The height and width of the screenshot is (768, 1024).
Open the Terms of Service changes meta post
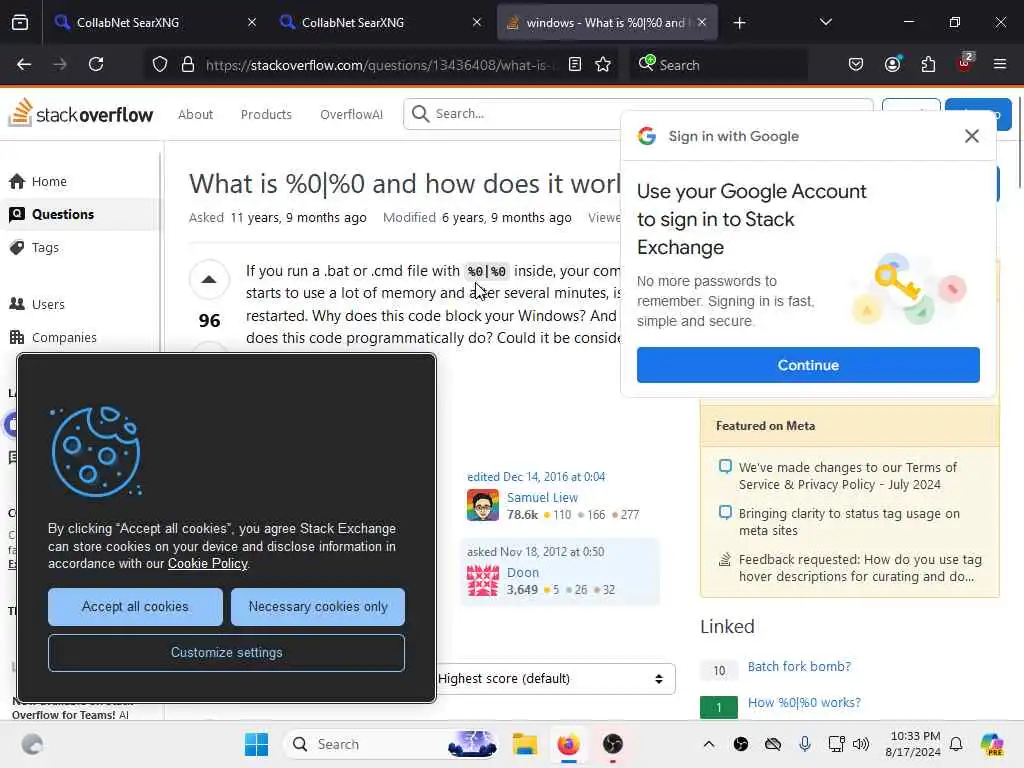point(847,476)
